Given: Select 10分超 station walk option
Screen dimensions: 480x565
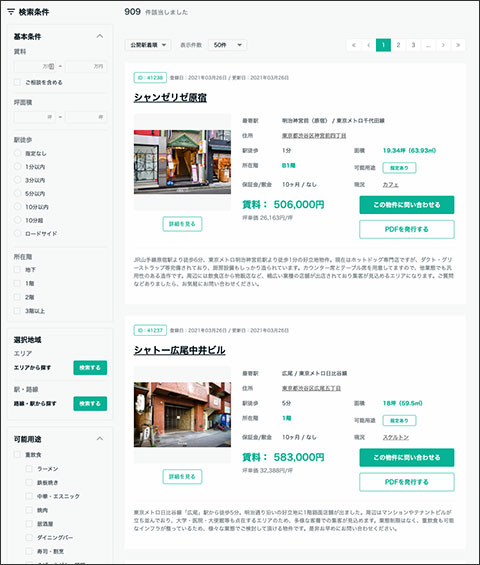Looking at the screenshot, I should 17,220.
